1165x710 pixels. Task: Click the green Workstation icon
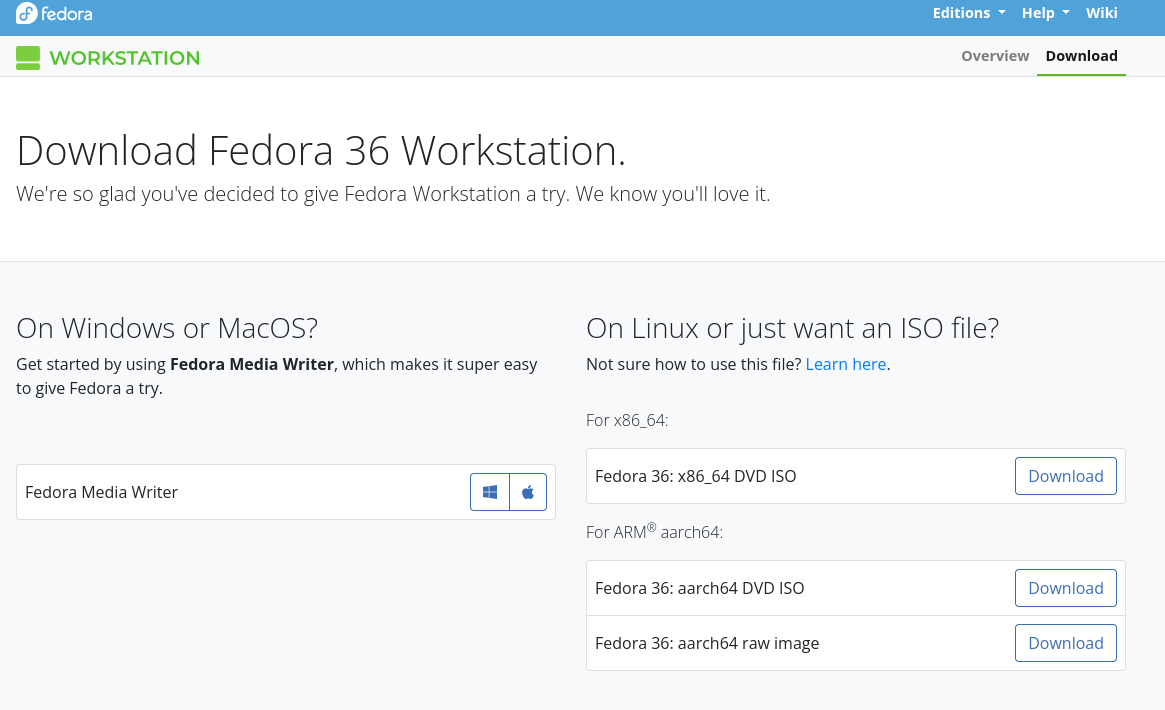(x=27, y=58)
